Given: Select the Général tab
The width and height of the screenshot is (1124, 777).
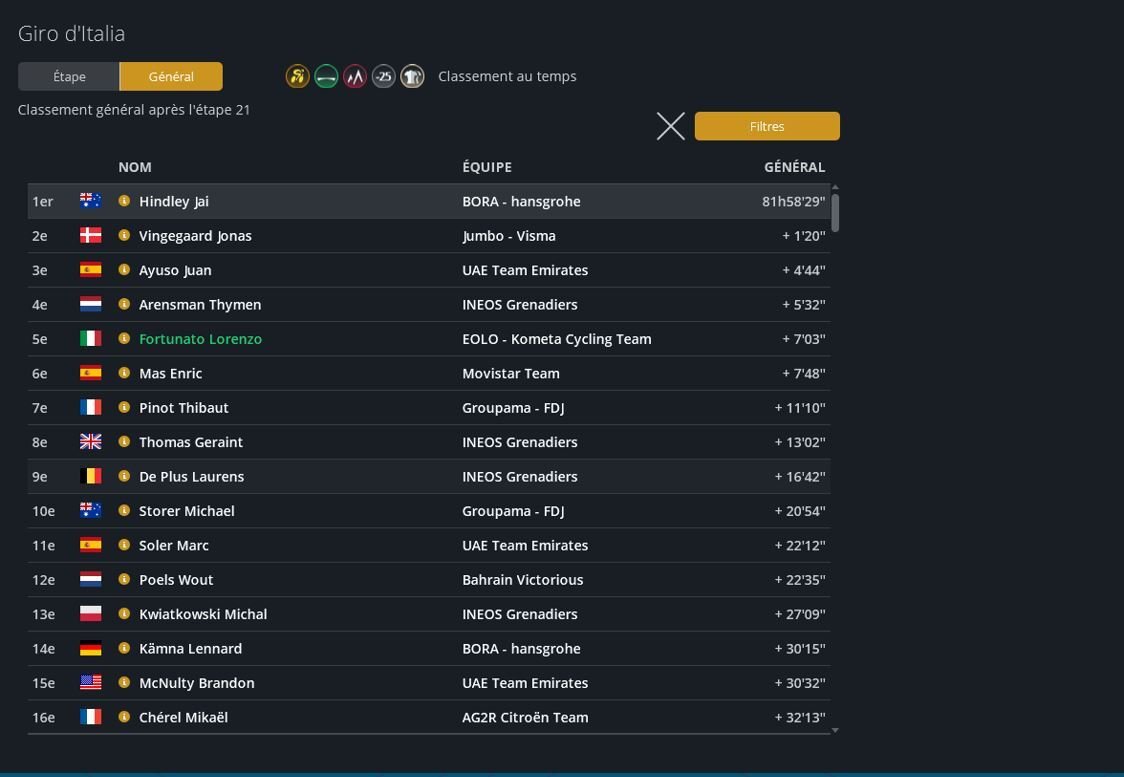Looking at the screenshot, I should pyautogui.click(x=171, y=77).
